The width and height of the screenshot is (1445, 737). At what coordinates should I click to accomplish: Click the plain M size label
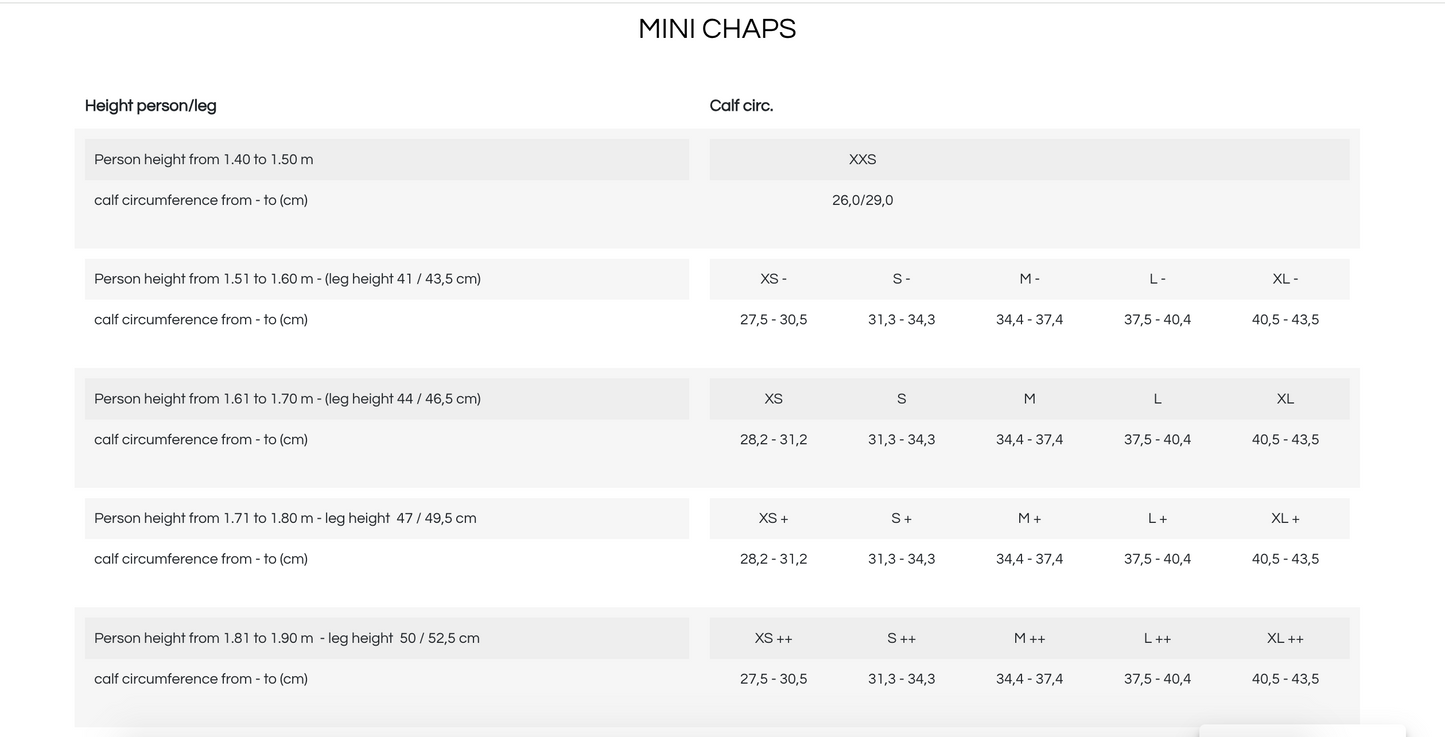point(1029,399)
